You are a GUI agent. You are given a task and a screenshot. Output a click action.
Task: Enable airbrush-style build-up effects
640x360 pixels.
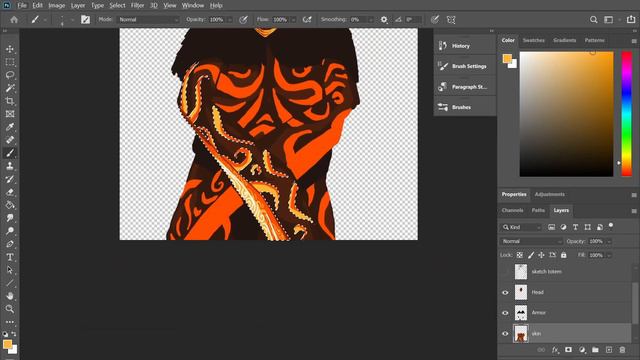click(307, 20)
